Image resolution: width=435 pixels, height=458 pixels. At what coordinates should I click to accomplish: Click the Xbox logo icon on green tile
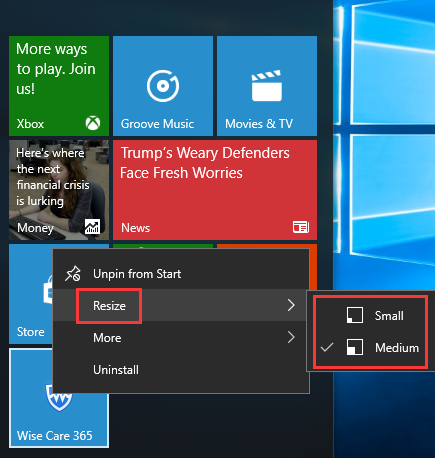pos(93,123)
